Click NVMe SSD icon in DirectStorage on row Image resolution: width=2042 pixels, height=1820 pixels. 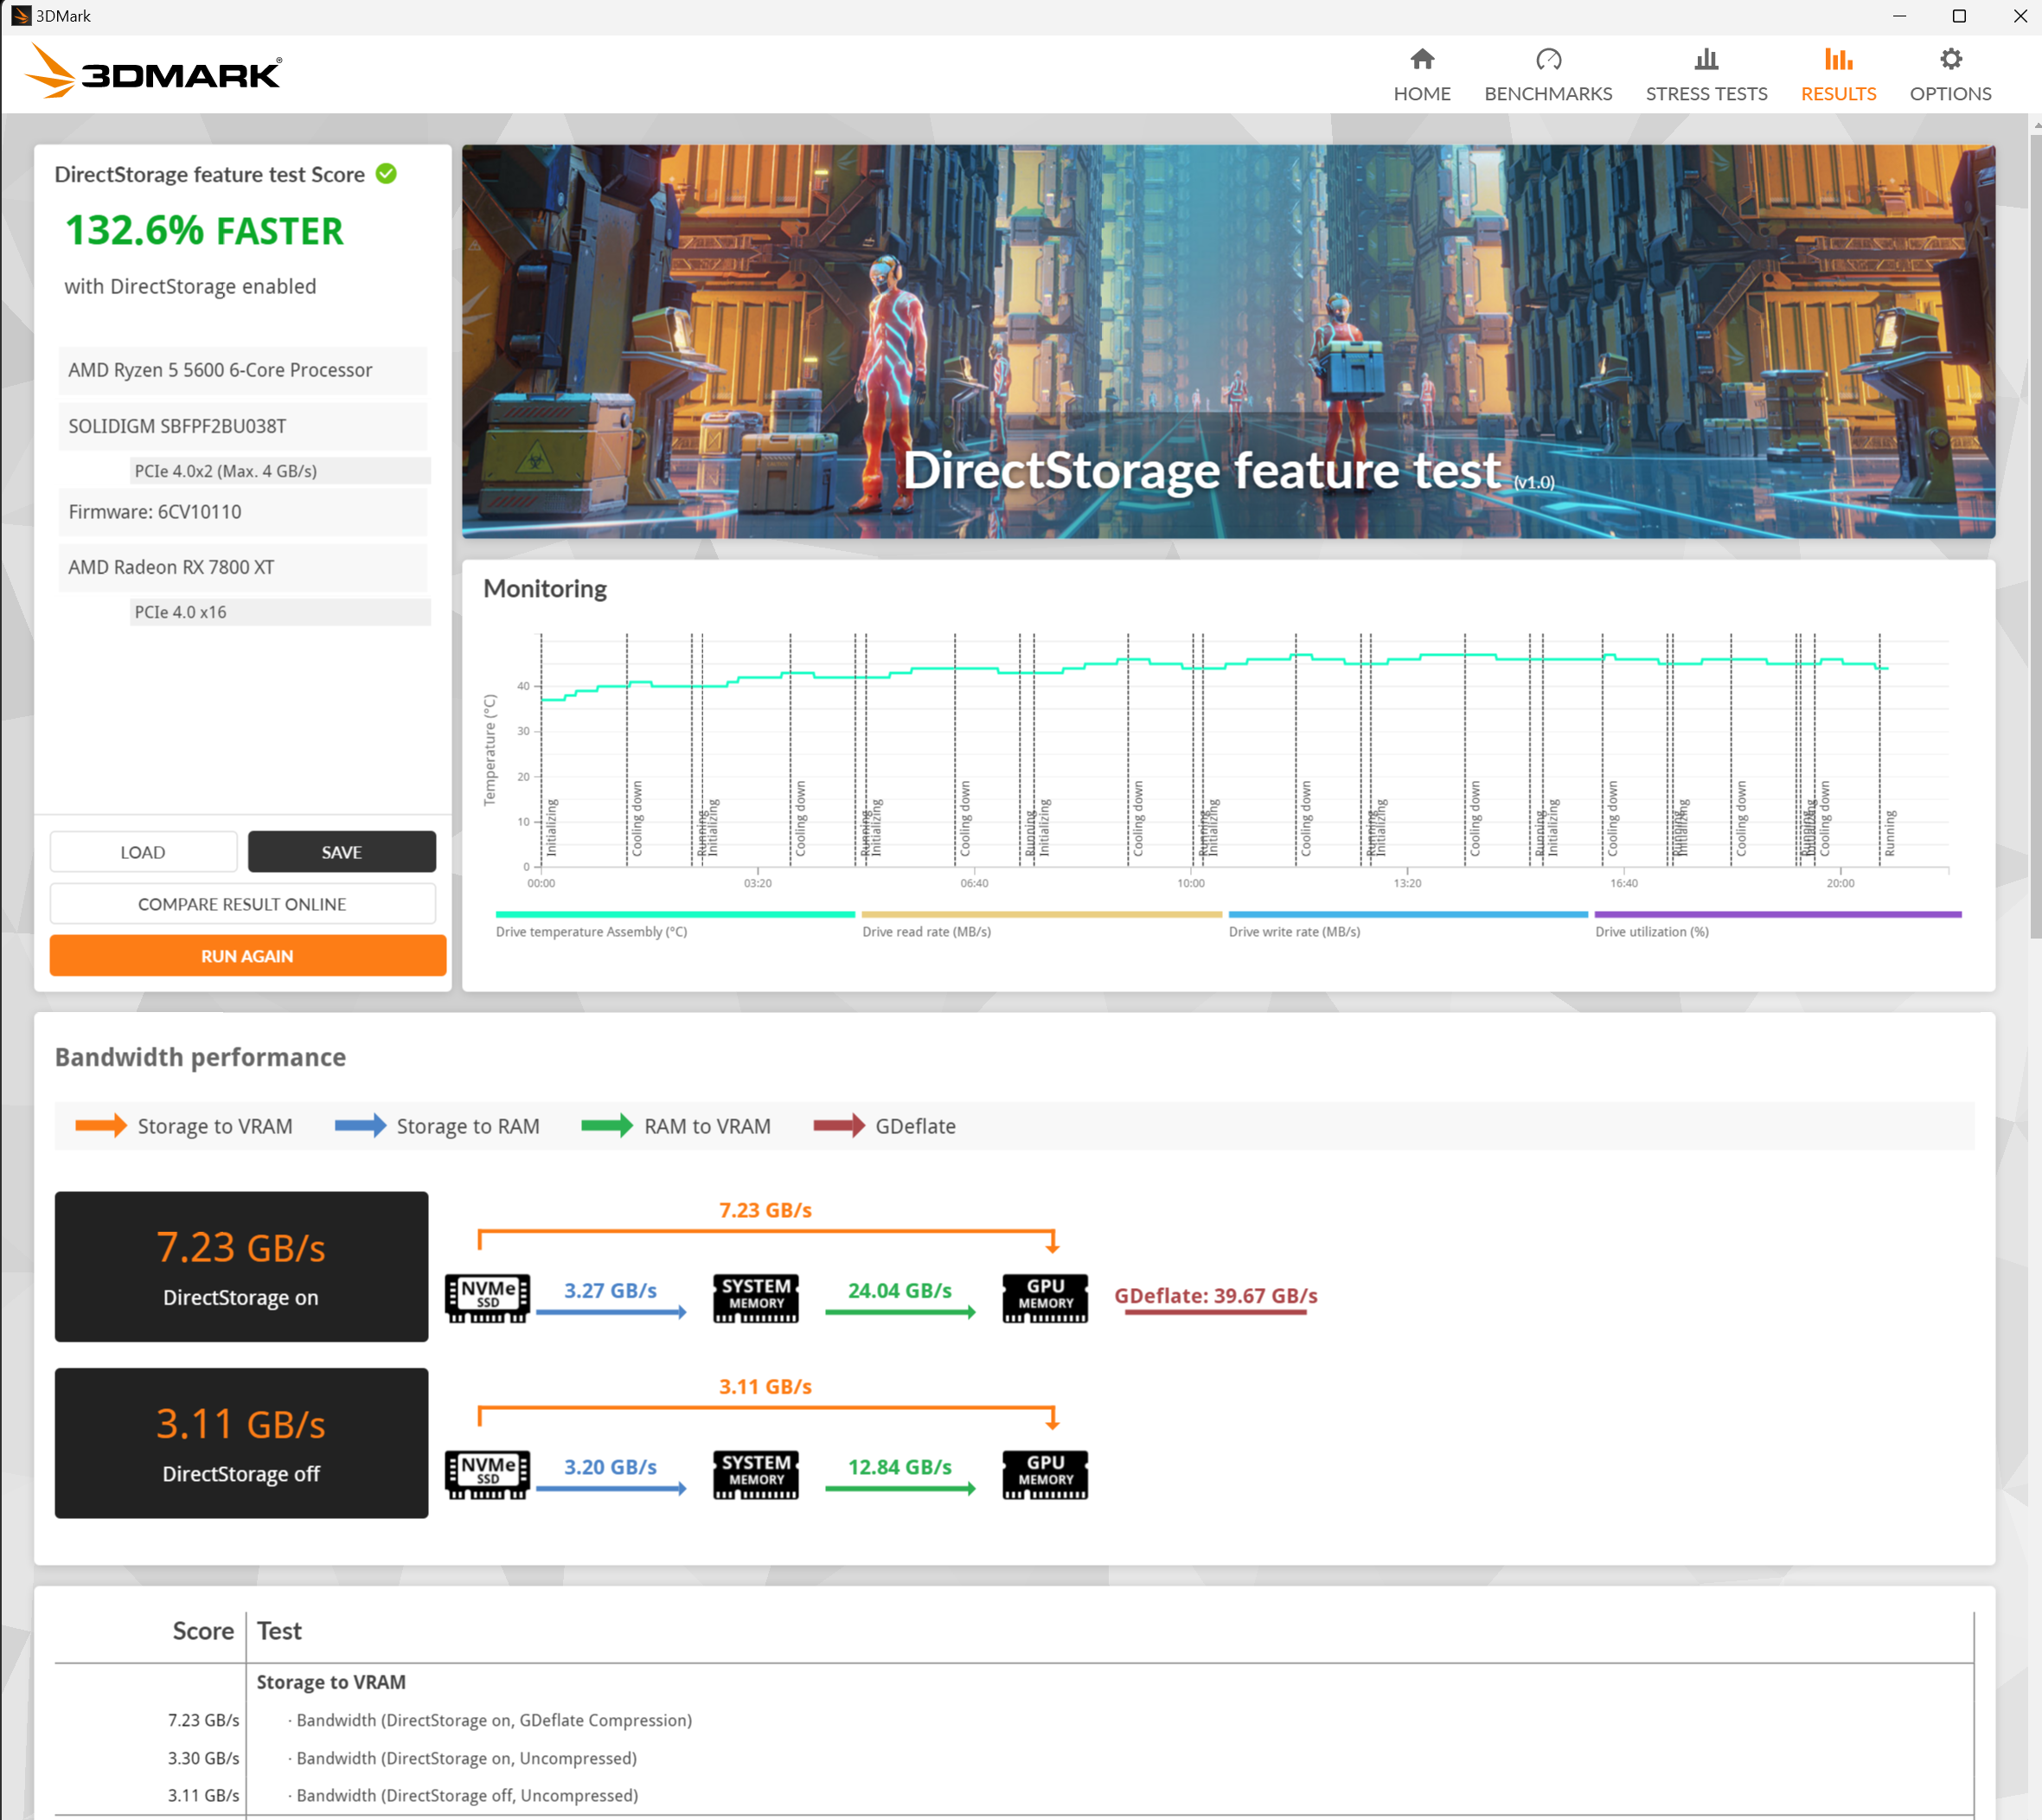487,1297
